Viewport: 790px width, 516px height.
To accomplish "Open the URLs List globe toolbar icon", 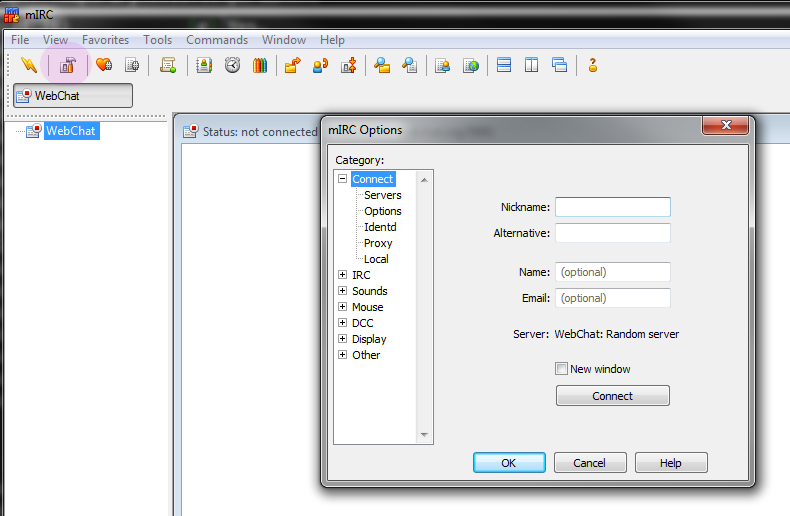I will (471, 65).
